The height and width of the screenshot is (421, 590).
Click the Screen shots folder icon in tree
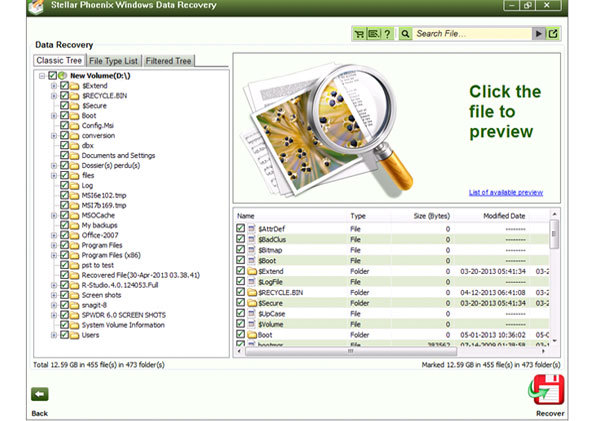75,295
